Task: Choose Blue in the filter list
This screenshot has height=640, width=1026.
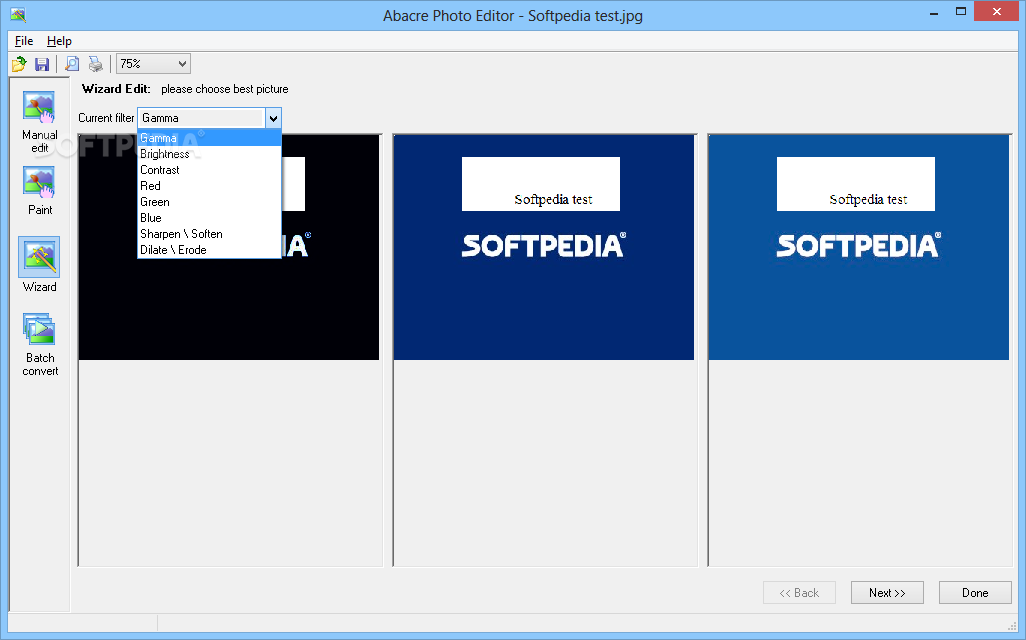Action: (x=209, y=218)
